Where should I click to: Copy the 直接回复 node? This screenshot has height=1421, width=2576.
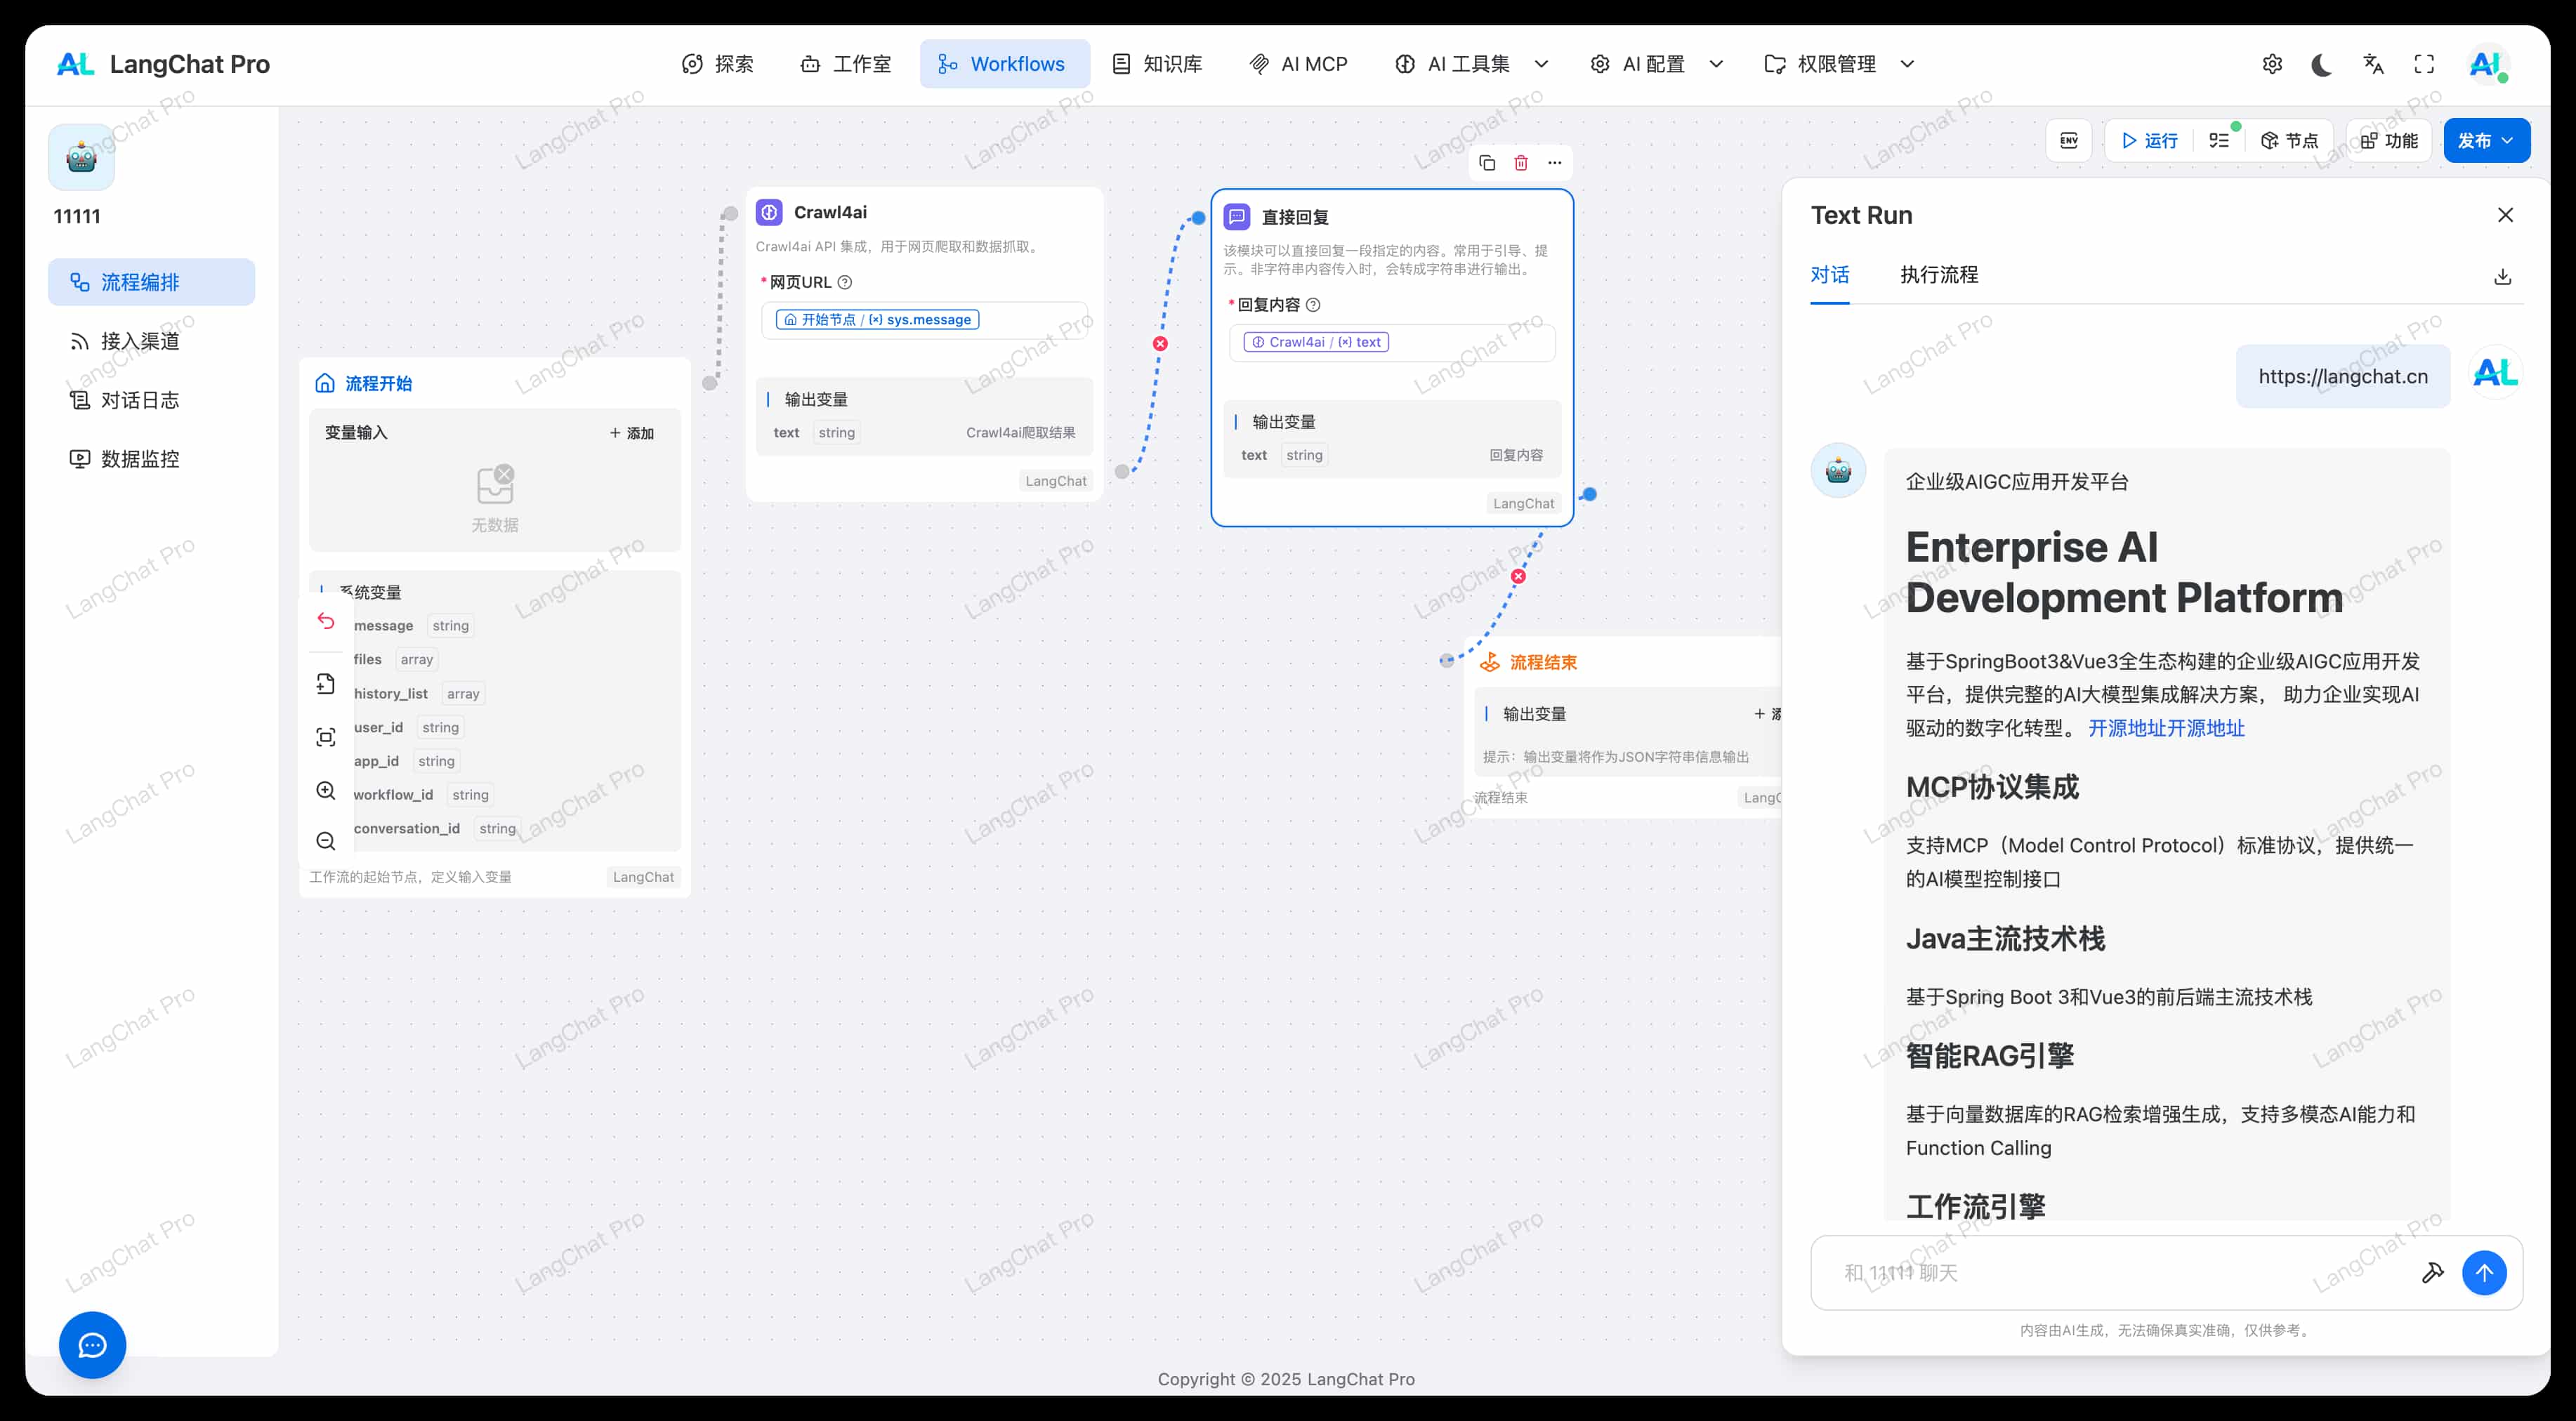pos(1487,163)
